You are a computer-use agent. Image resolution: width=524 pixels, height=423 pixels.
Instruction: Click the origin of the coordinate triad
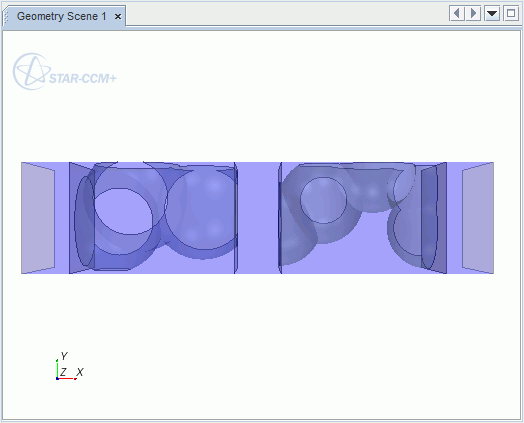click(x=57, y=378)
